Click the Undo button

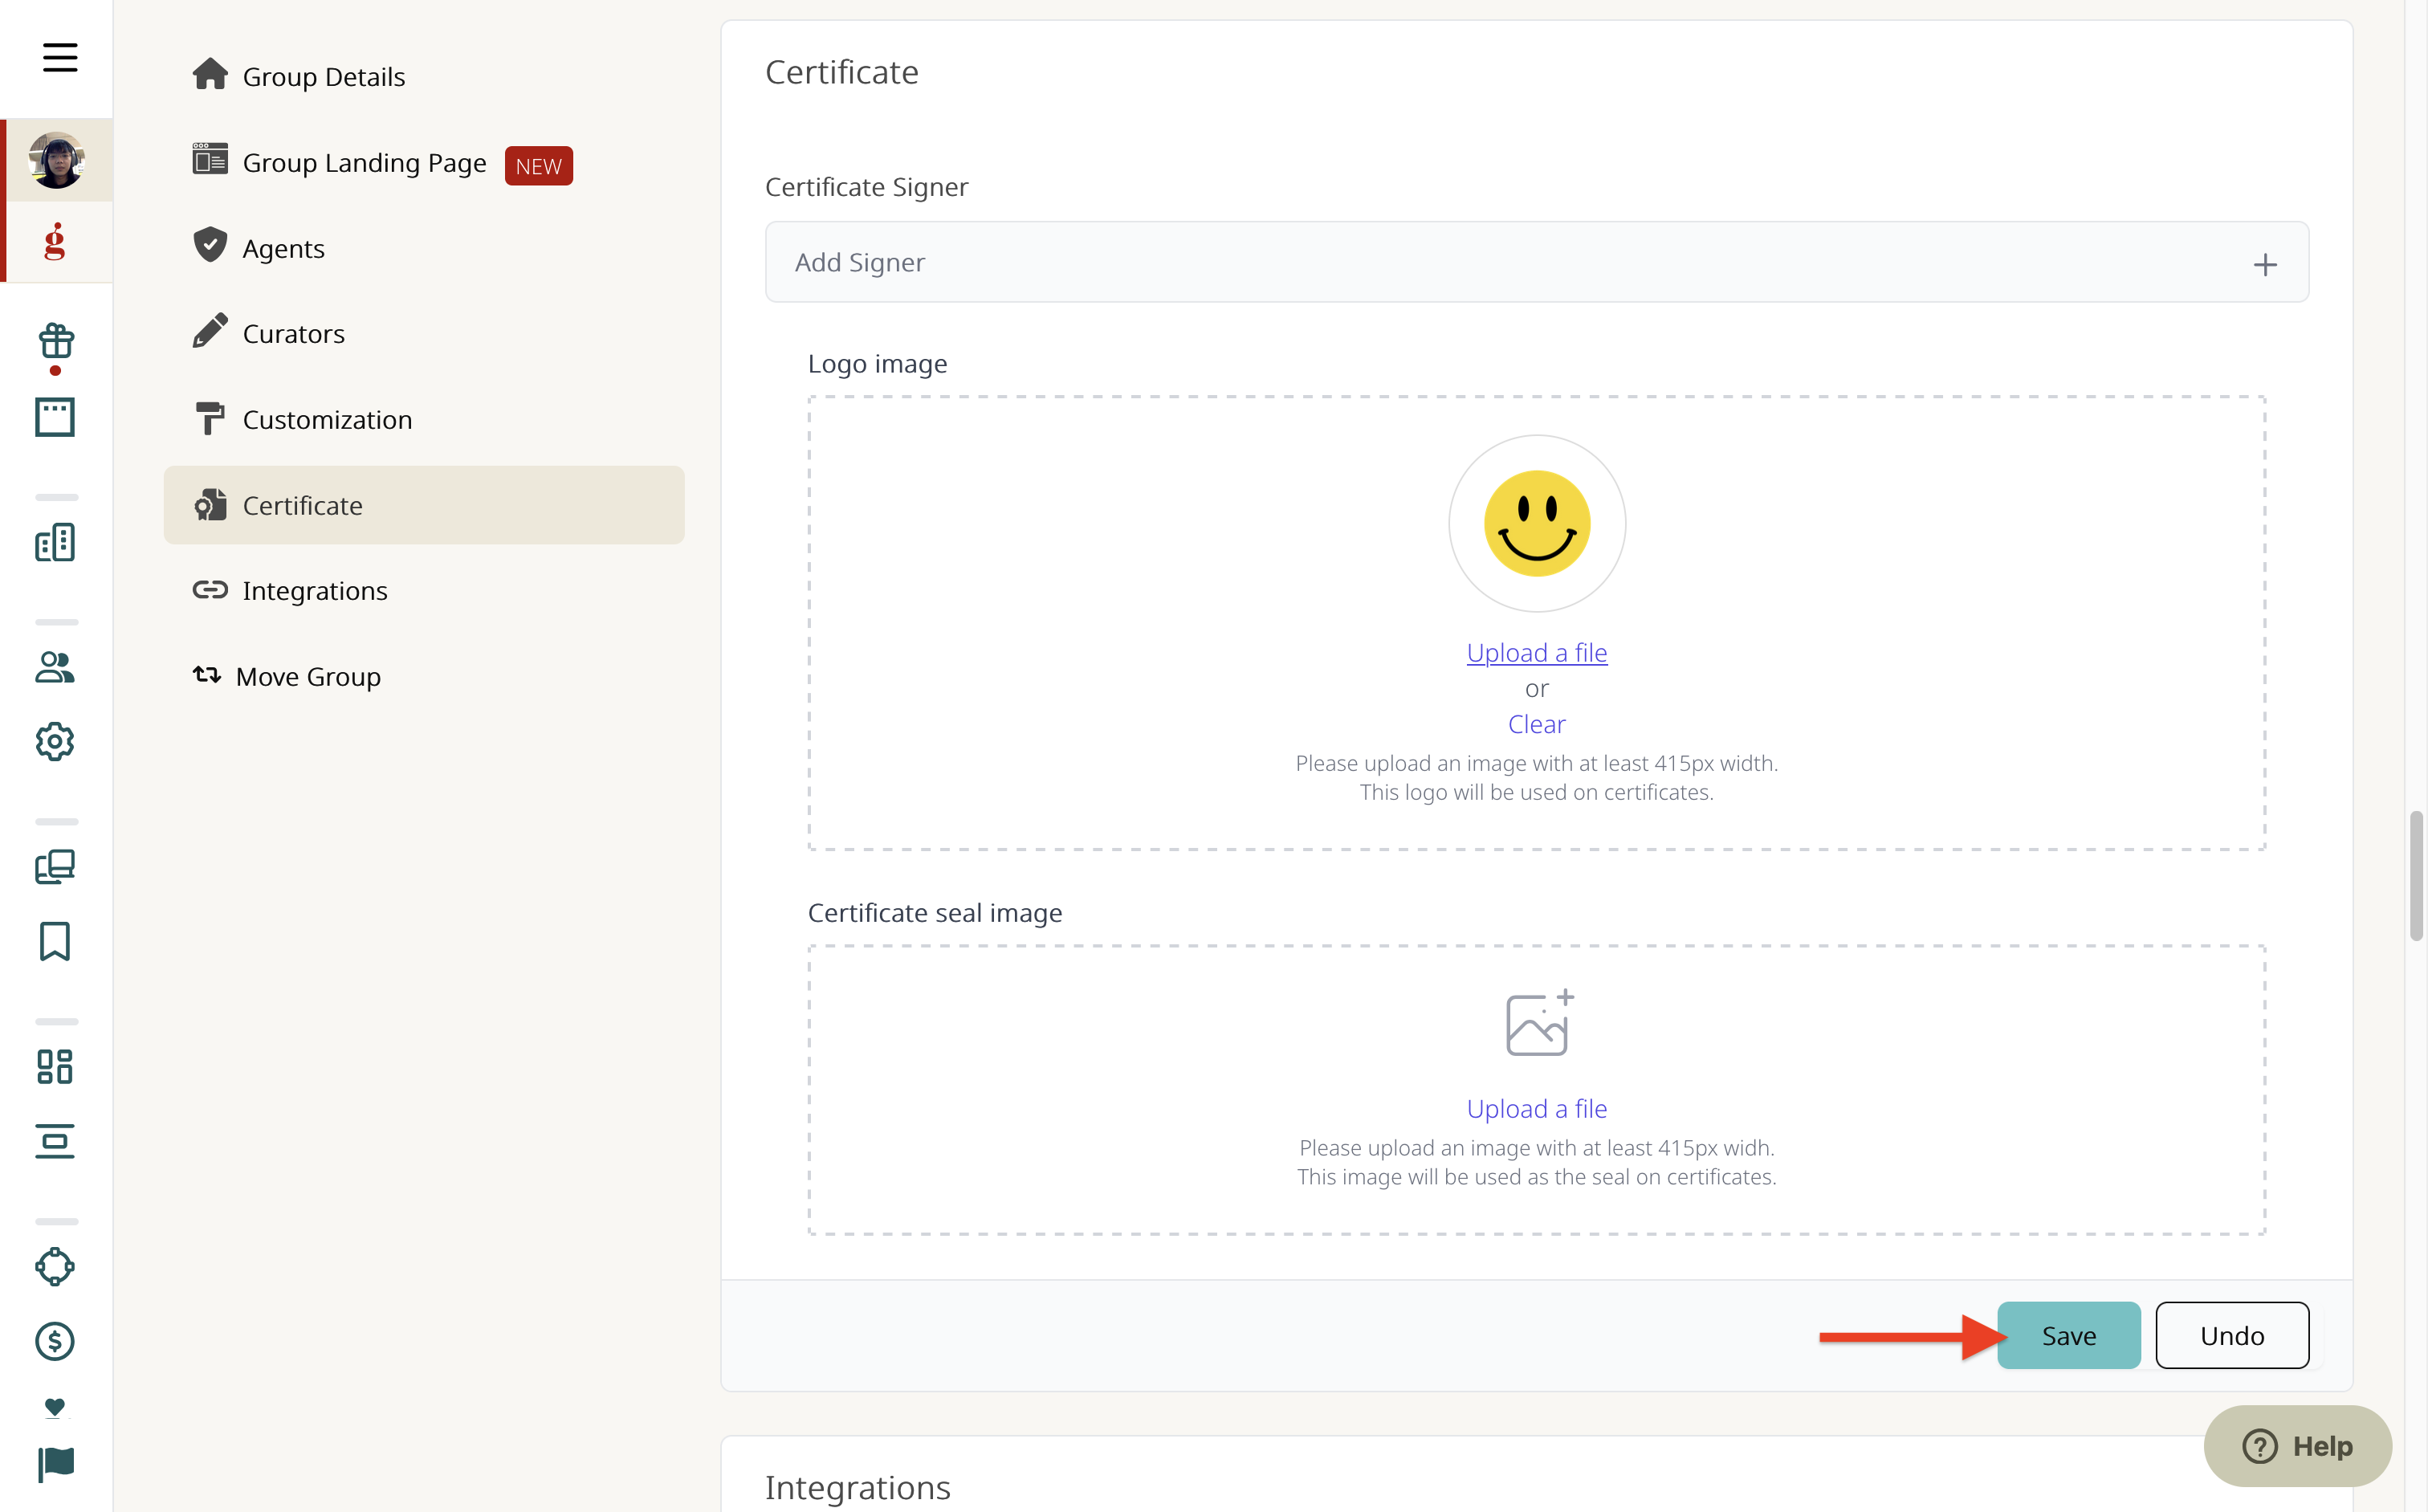point(2232,1335)
